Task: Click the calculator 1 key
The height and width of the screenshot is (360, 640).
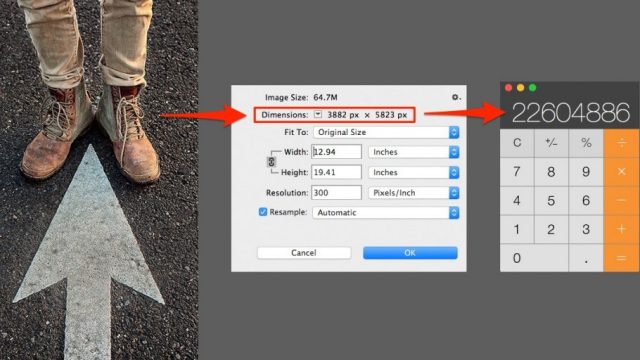Action: tap(517, 229)
